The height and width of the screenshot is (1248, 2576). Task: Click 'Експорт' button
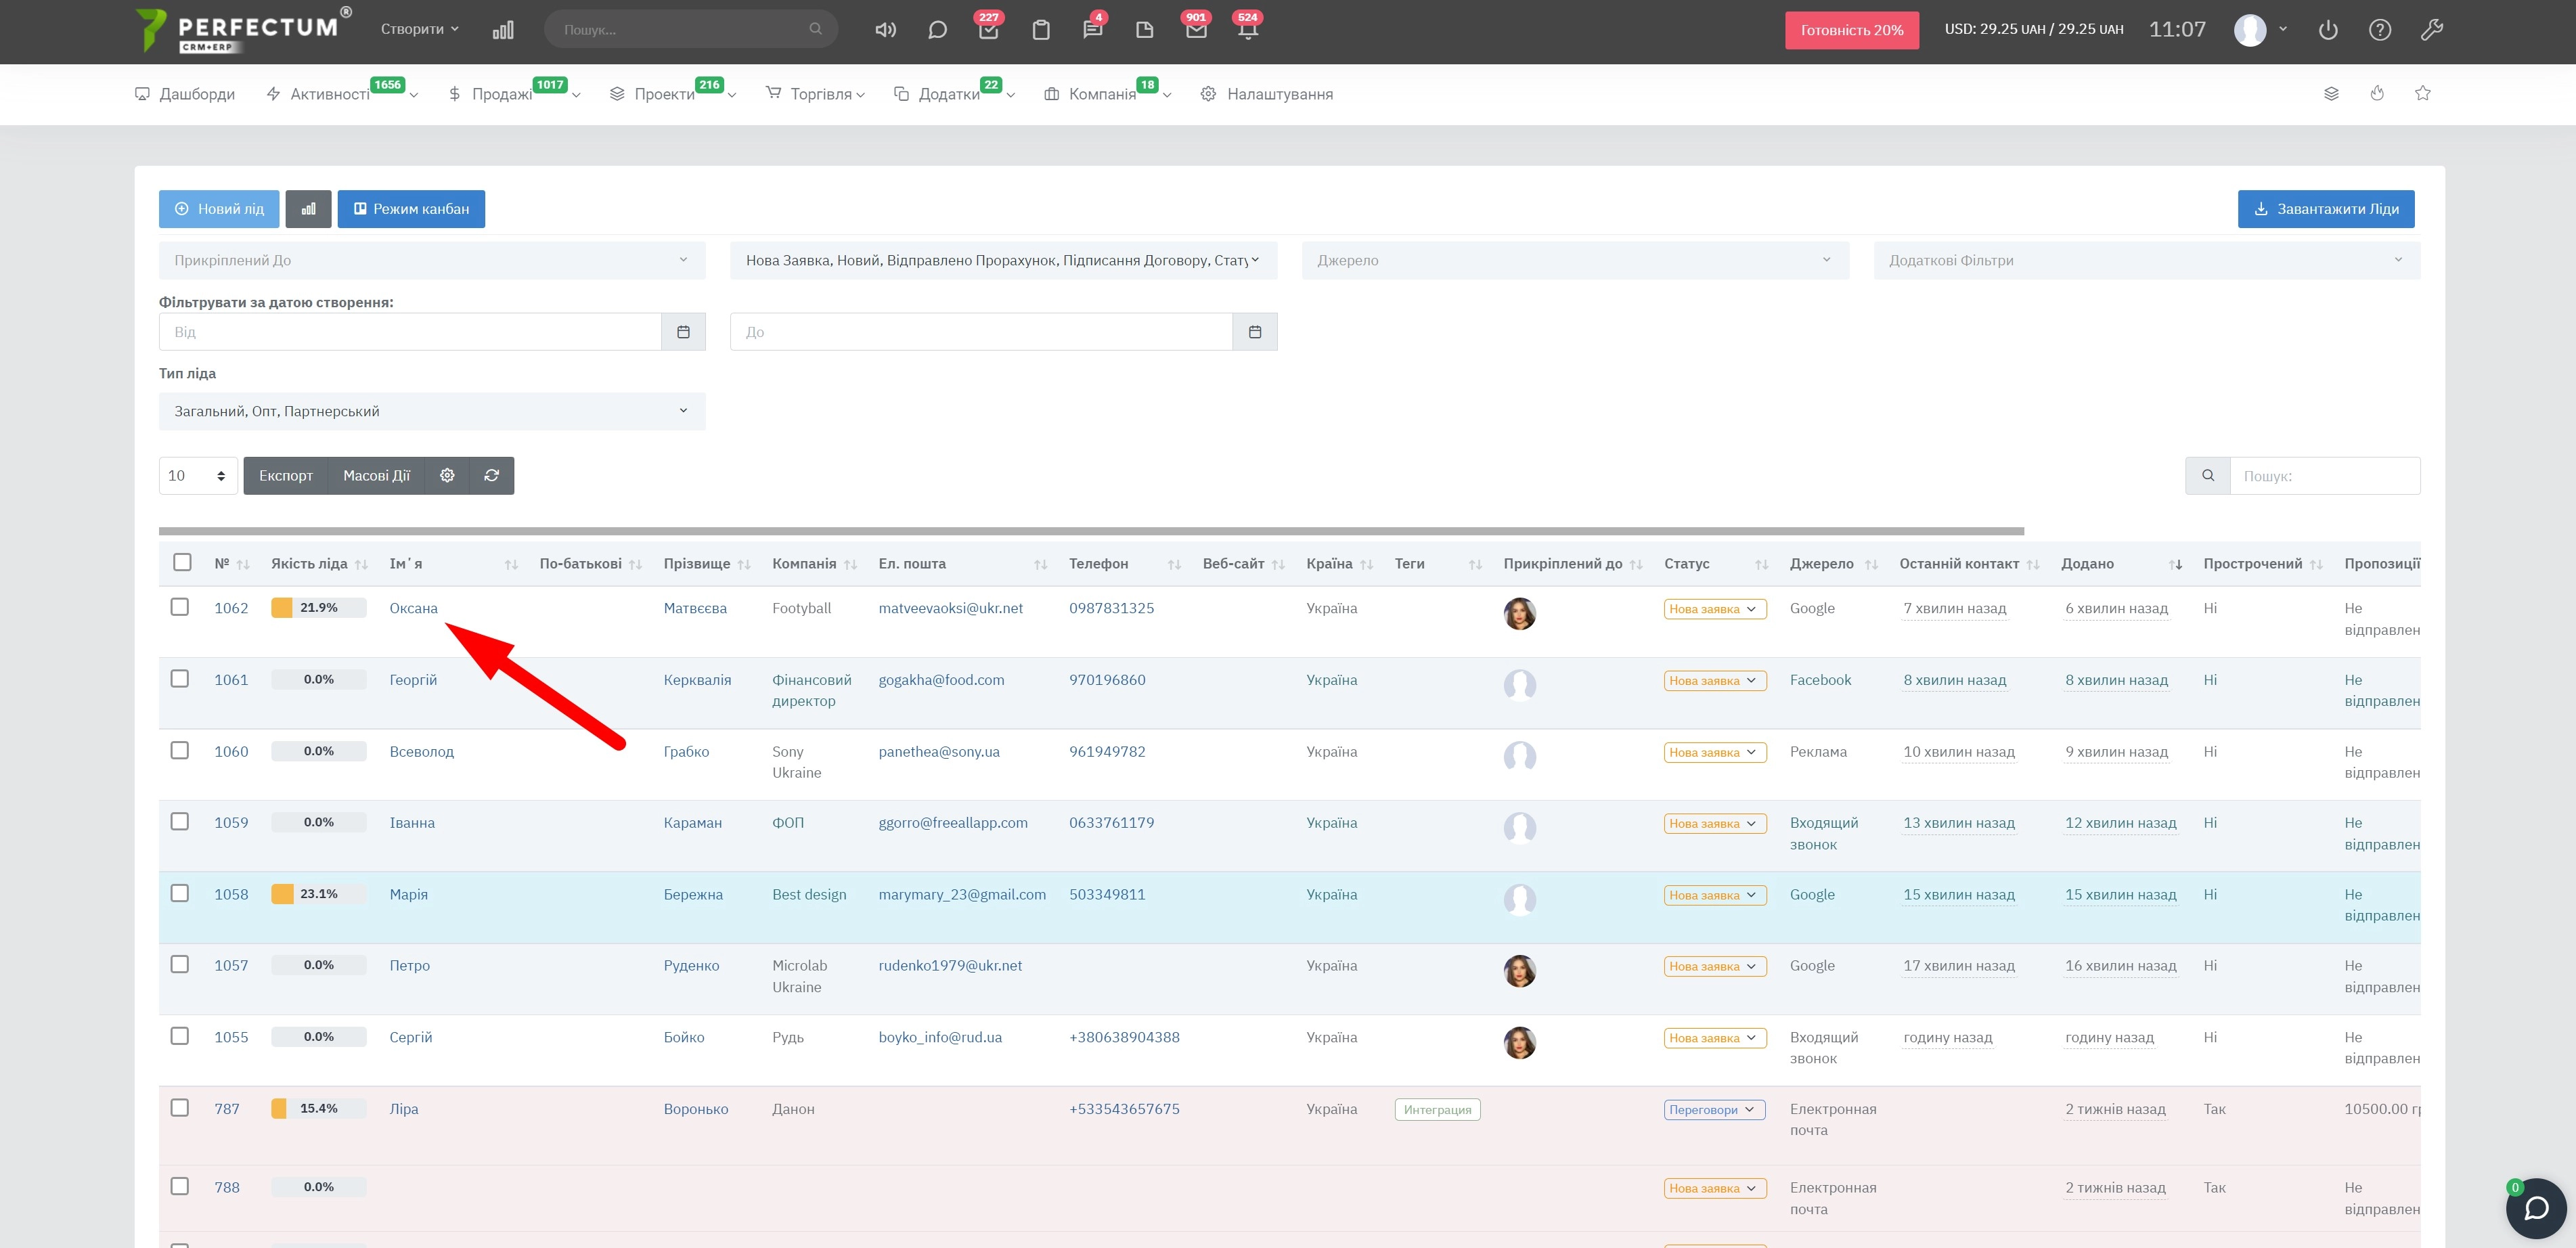[x=286, y=476]
